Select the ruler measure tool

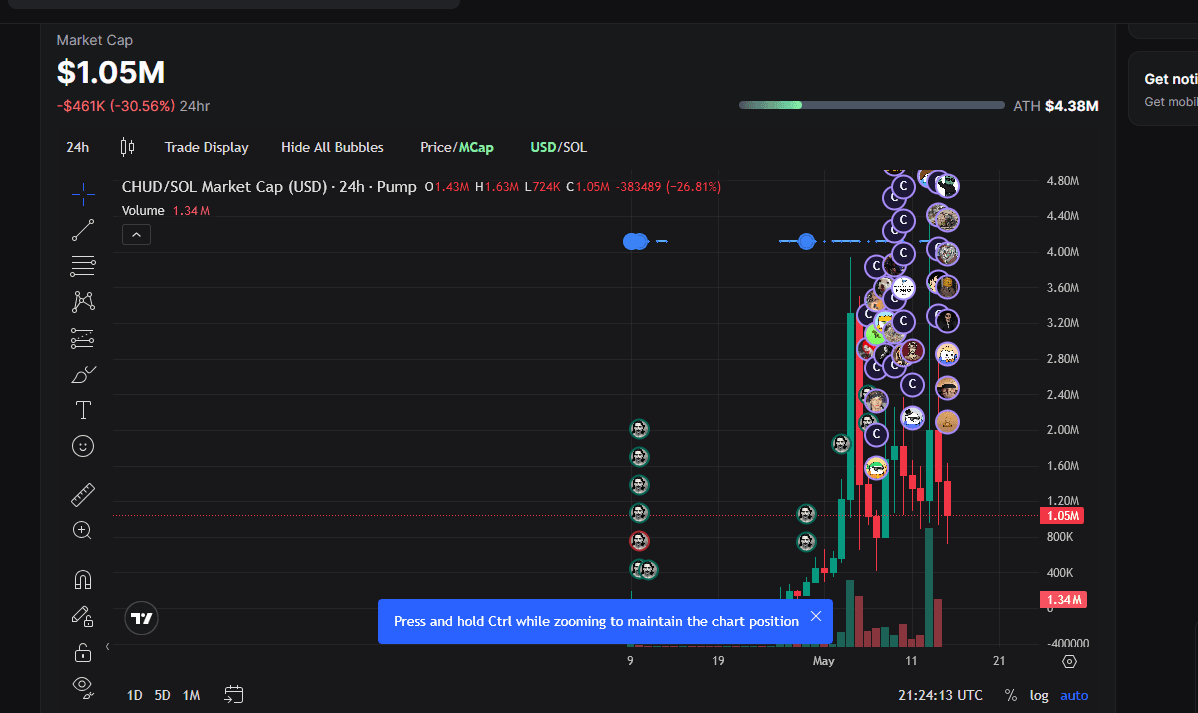[x=83, y=495]
